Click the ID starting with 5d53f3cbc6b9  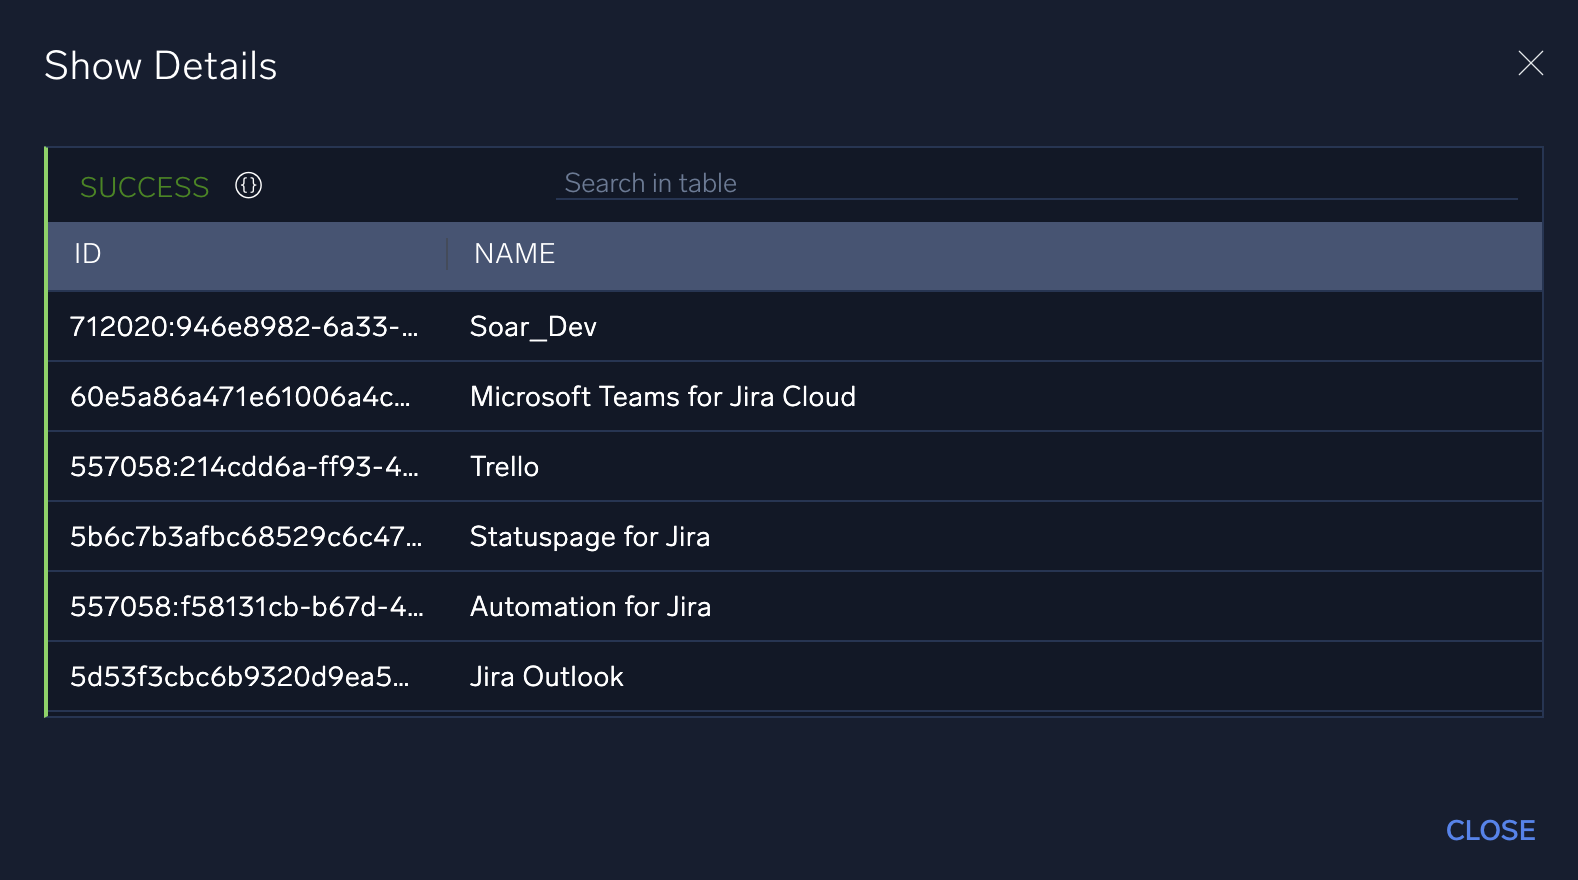pyautogui.click(x=239, y=677)
